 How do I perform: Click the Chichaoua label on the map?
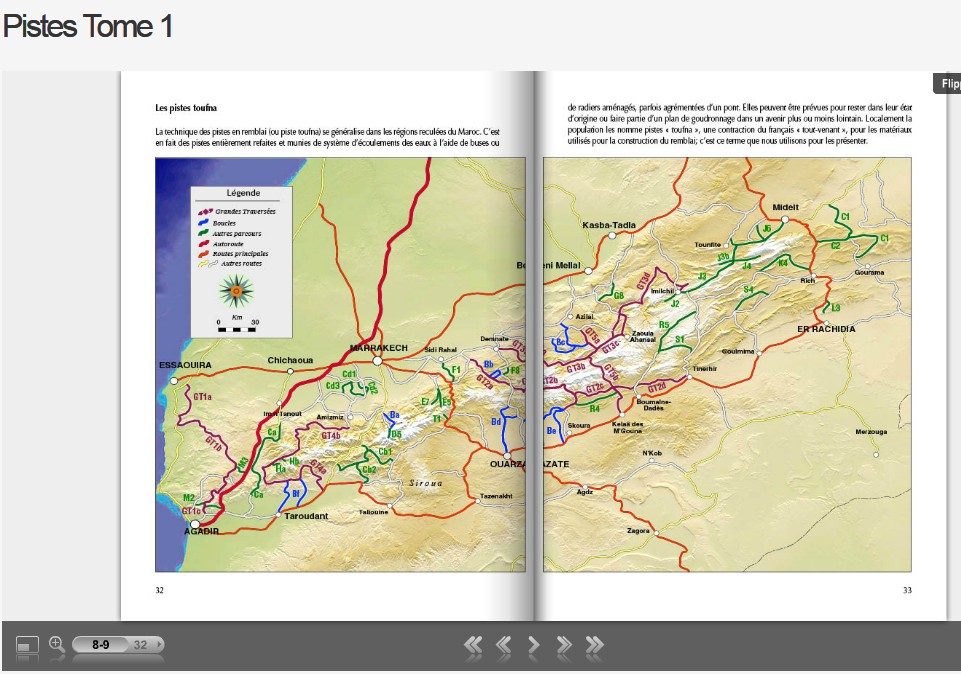pyautogui.click(x=290, y=360)
